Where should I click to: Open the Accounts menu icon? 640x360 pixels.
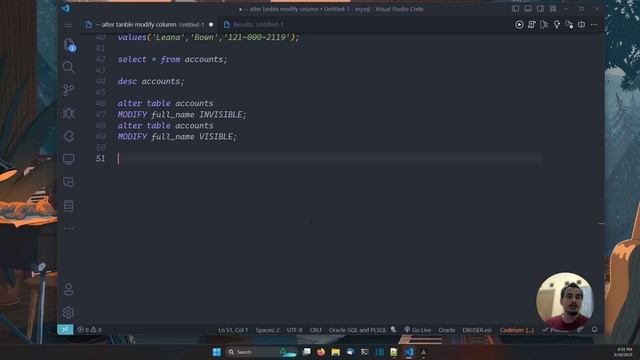pyautogui.click(x=69, y=289)
